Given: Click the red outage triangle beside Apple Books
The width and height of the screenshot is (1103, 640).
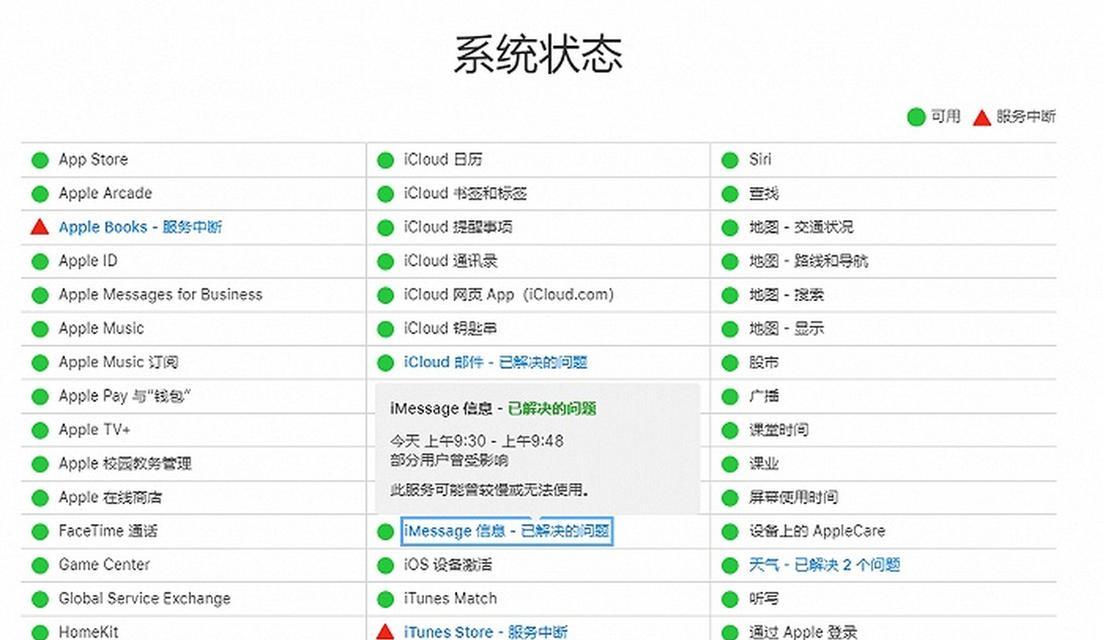Looking at the screenshot, I should pyautogui.click(x=40, y=226).
